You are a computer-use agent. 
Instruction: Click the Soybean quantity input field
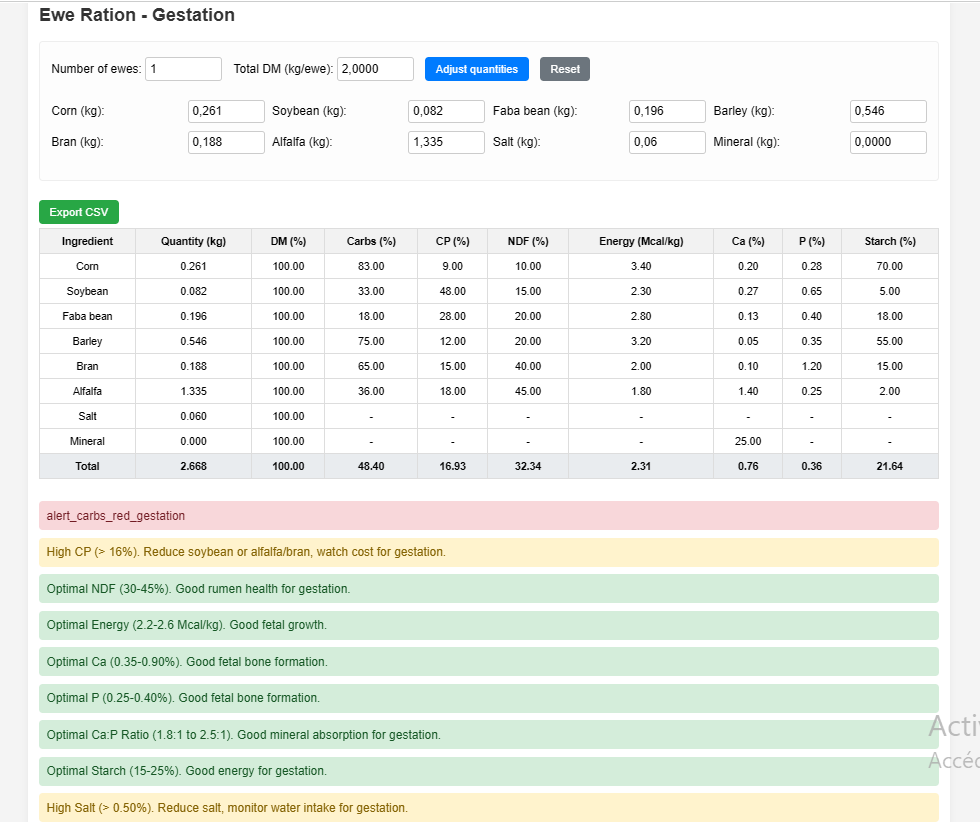pyautogui.click(x=446, y=111)
